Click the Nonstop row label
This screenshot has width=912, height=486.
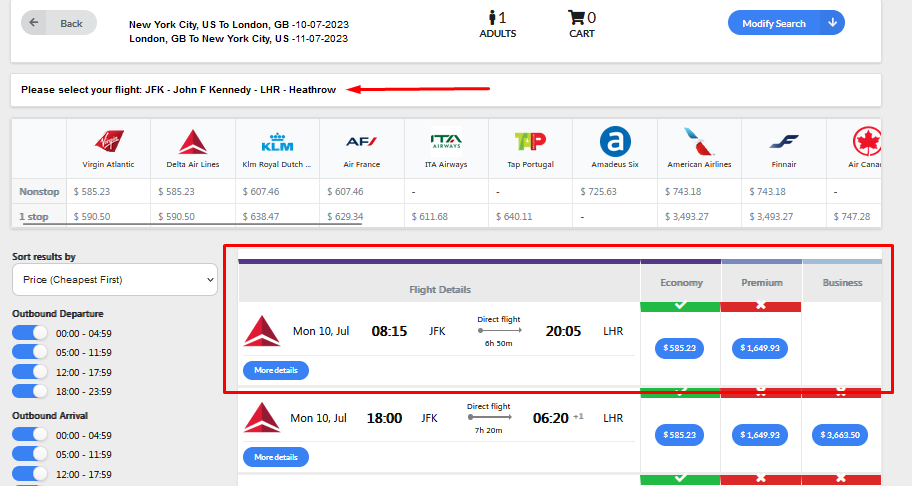click(39, 191)
